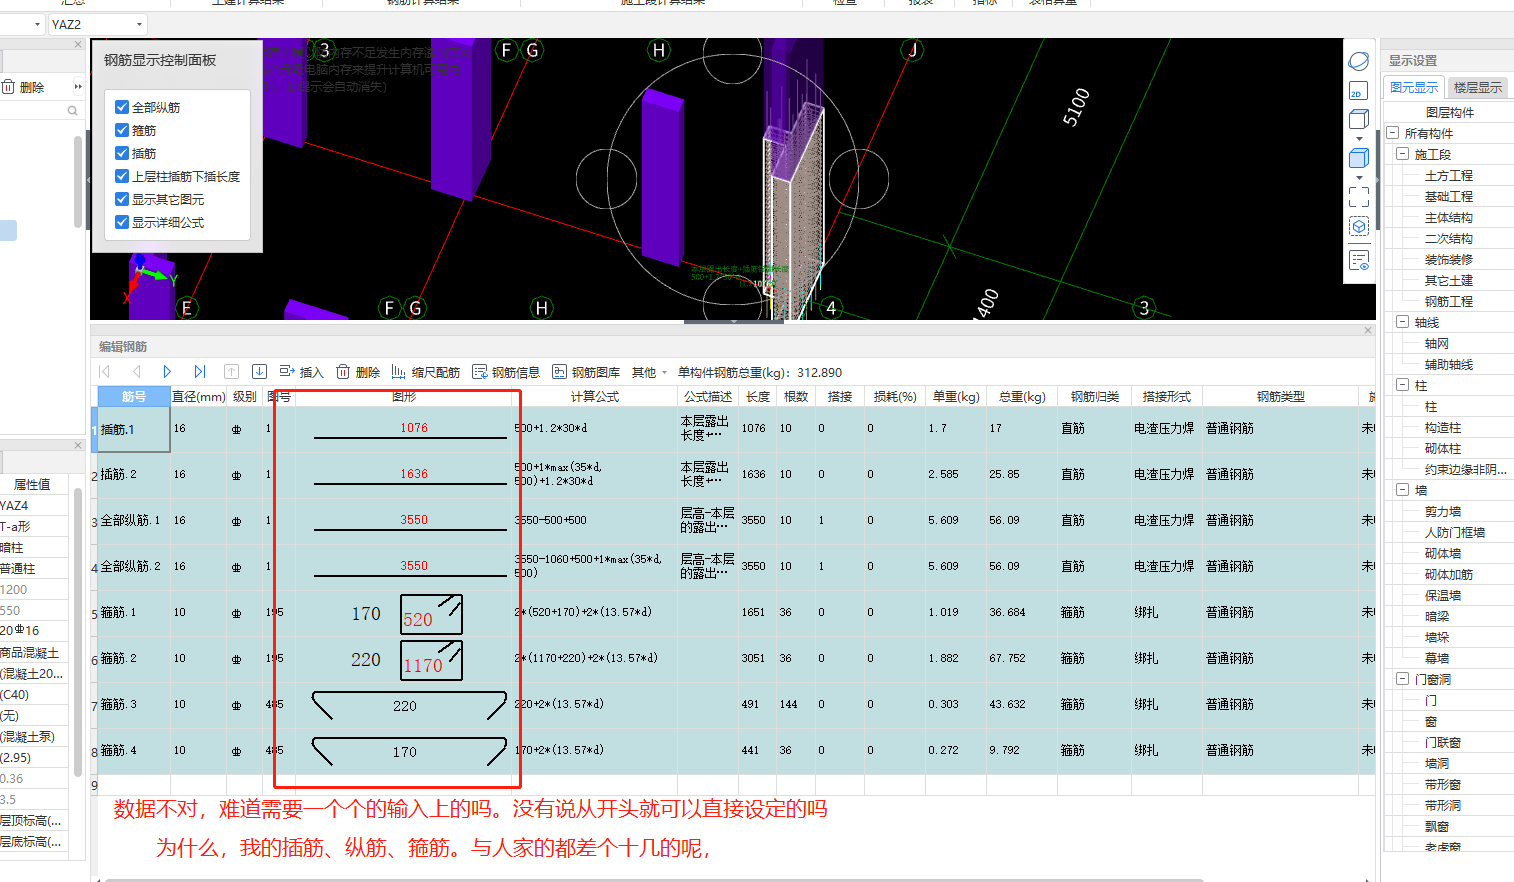This screenshot has width=1514, height=882.
Task: Select the wireframe cube view icon
Action: 1359,120
